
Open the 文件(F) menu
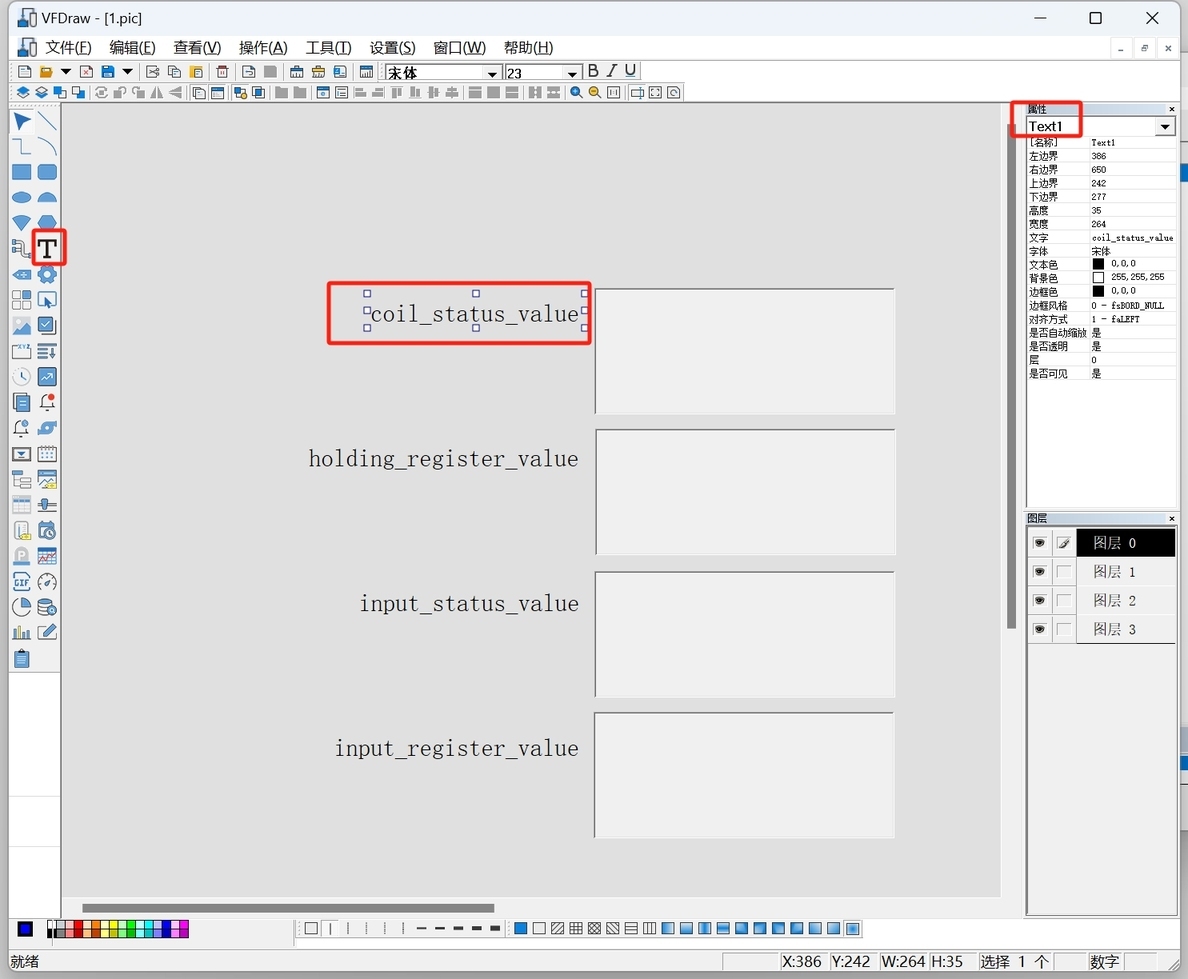[68, 48]
